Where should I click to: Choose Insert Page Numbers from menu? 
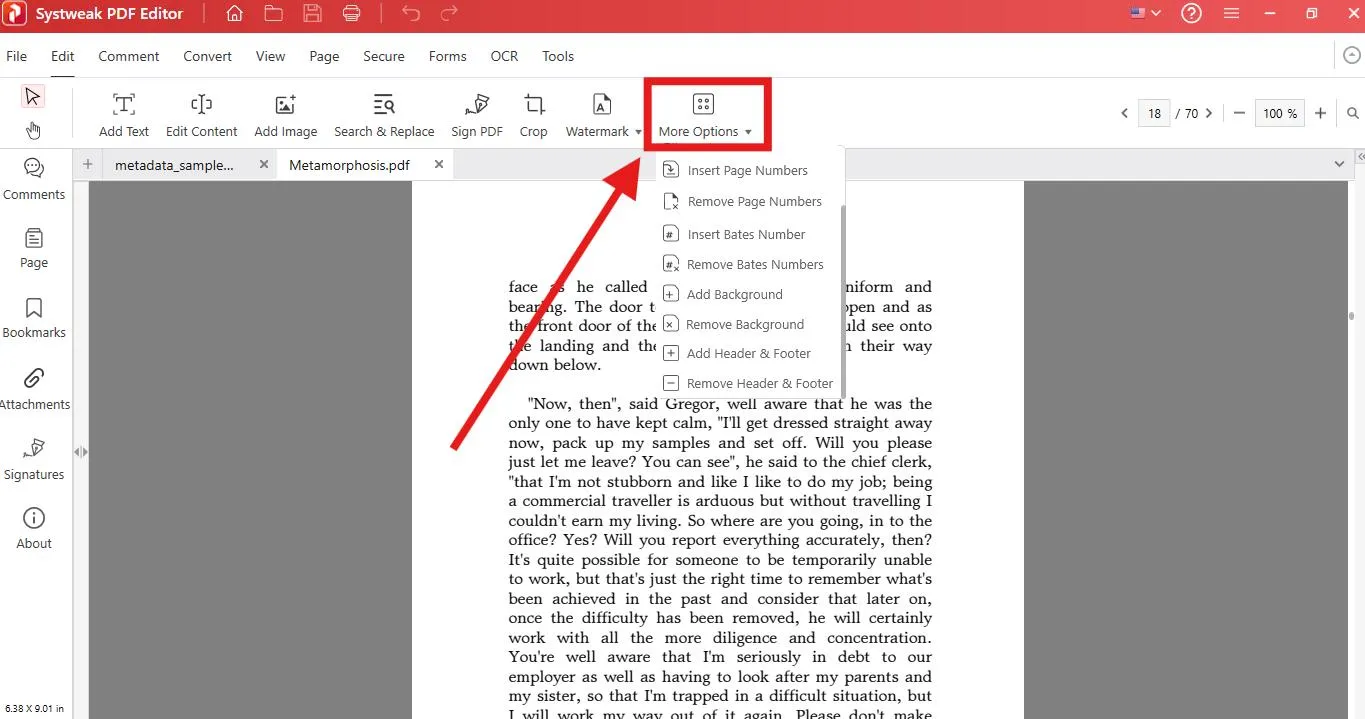747,171
